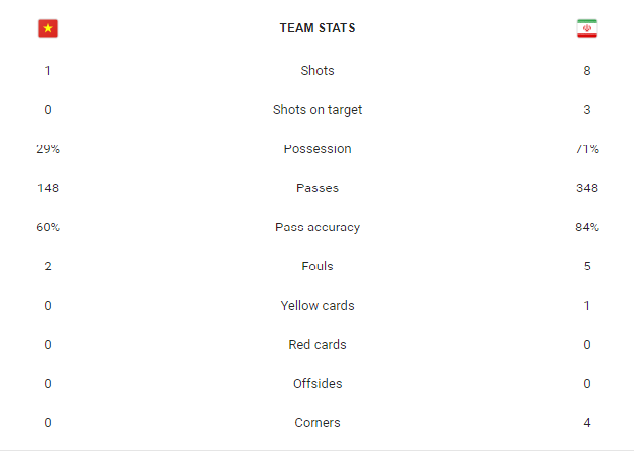Click the Shots on target label

pos(317,110)
